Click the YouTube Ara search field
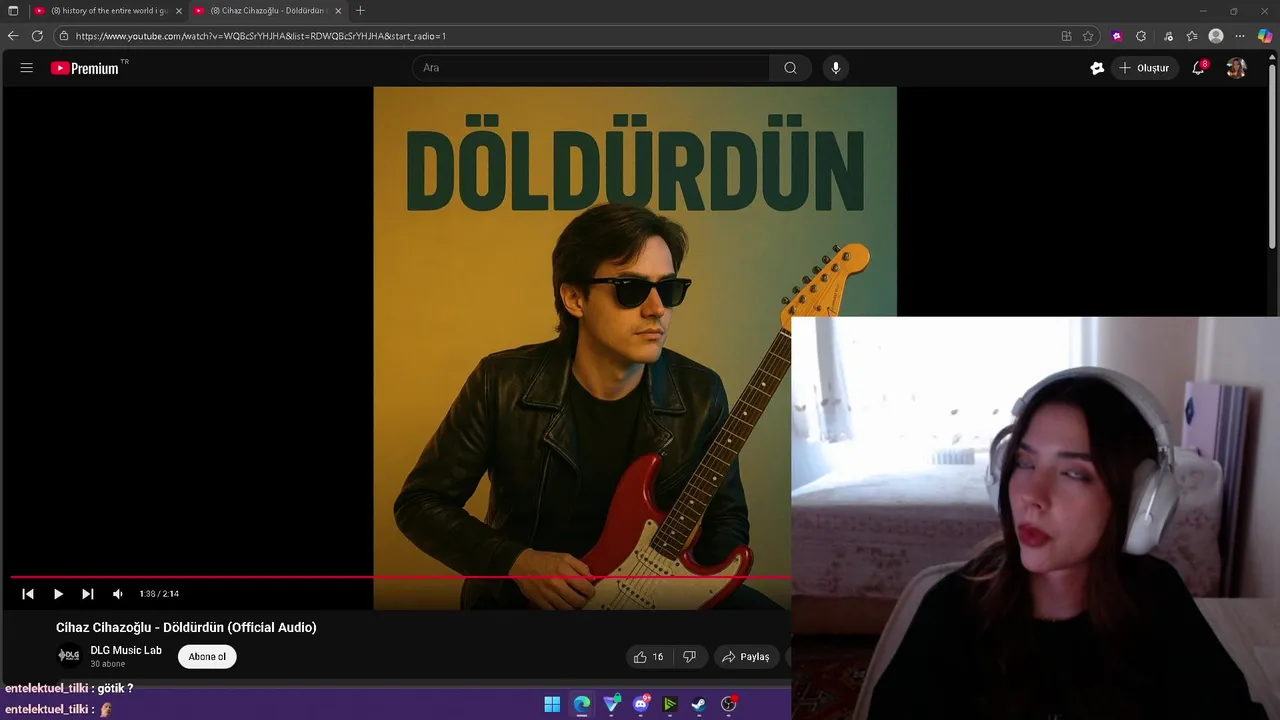Screen dimensions: 1280x720 pyautogui.click(x=590, y=68)
